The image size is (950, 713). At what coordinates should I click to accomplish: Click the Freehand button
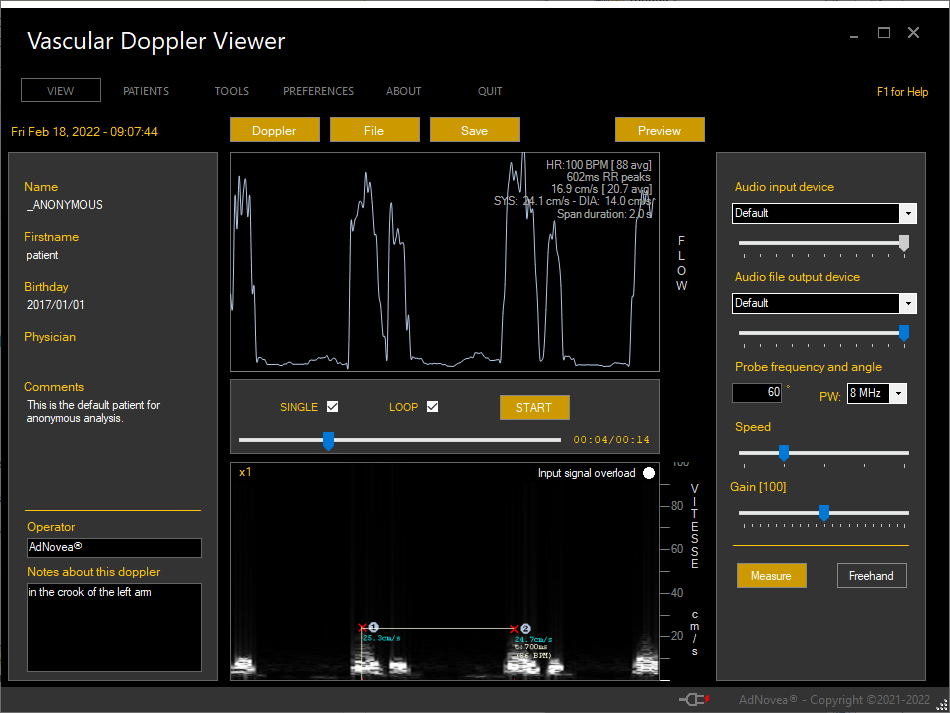pyautogui.click(x=871, y=575)
